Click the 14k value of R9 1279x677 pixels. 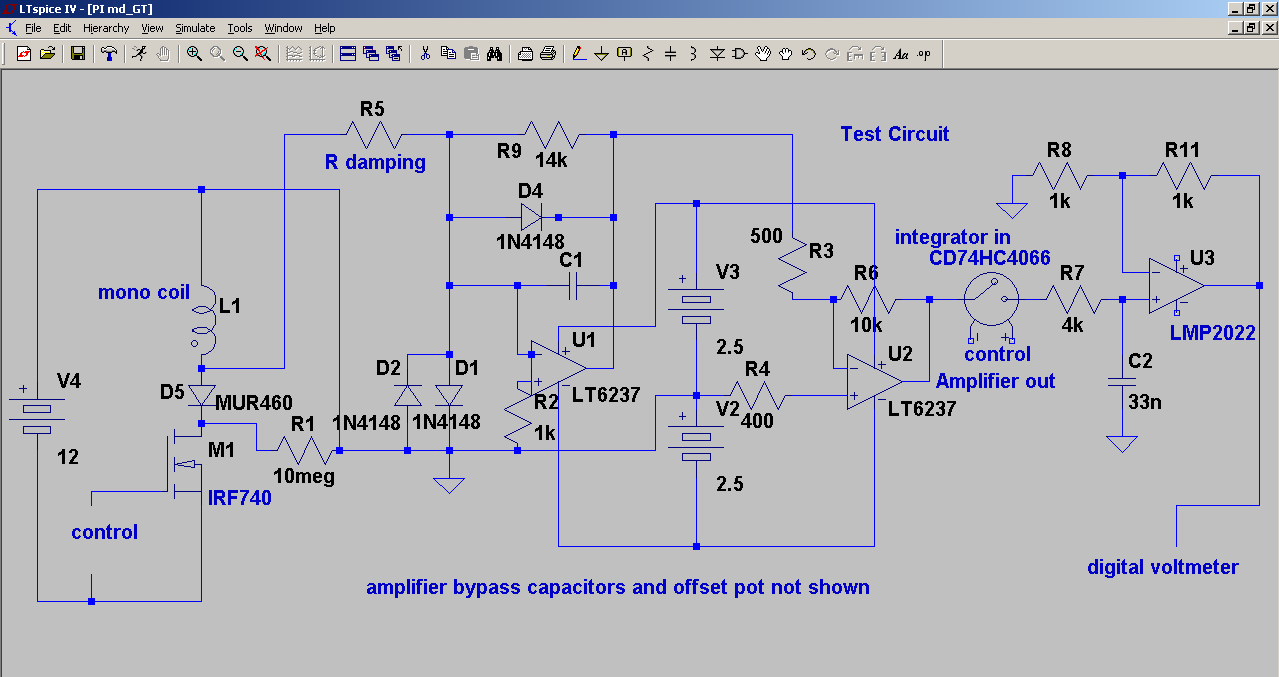(551, 159)
